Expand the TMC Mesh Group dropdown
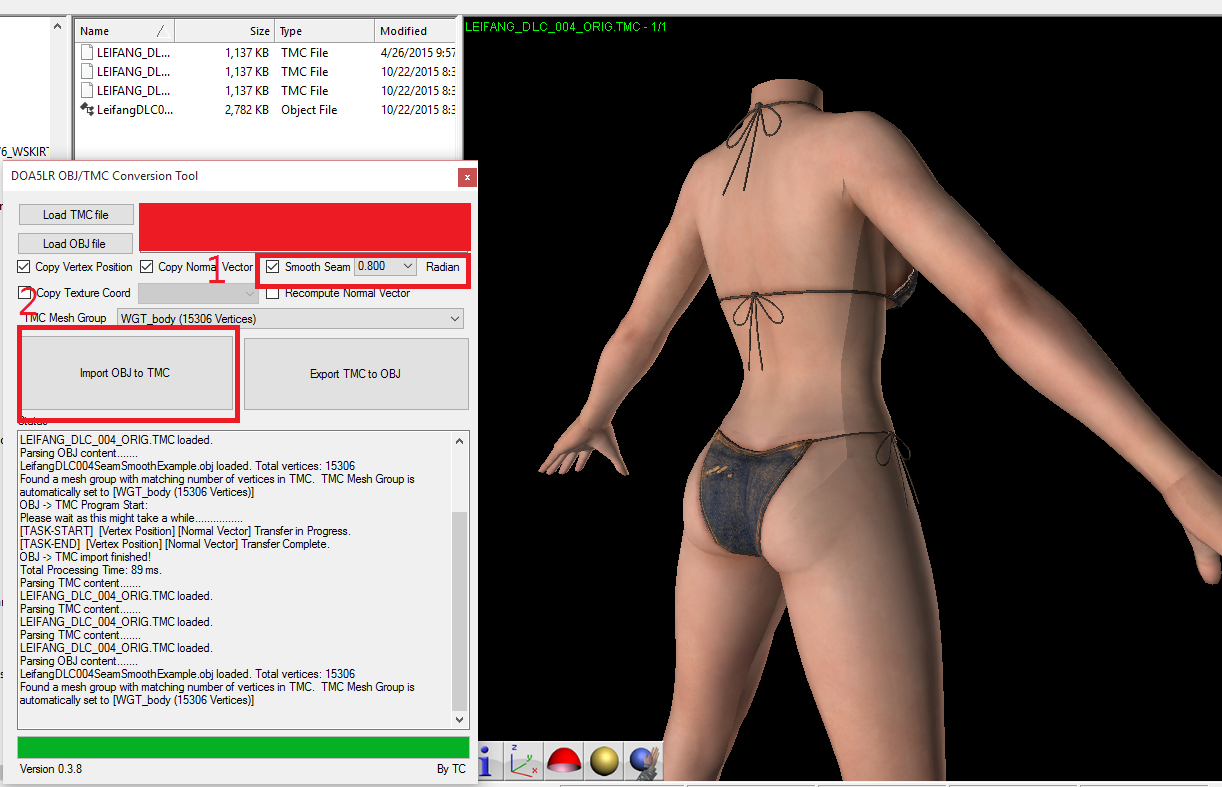The image size is (1222, 787). click(x=455, y=319)
